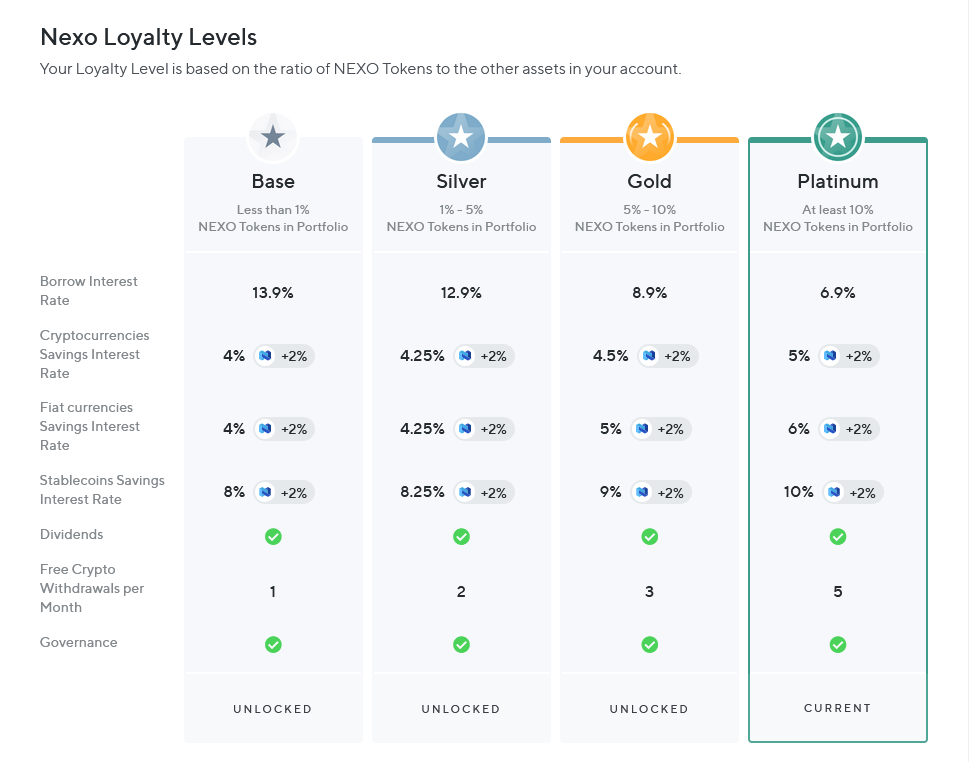The width and height of the screenshot is (969, 762).
Task: Click the Gold level orange star badge
Action: pyautogui.click(x=650, y=137)
